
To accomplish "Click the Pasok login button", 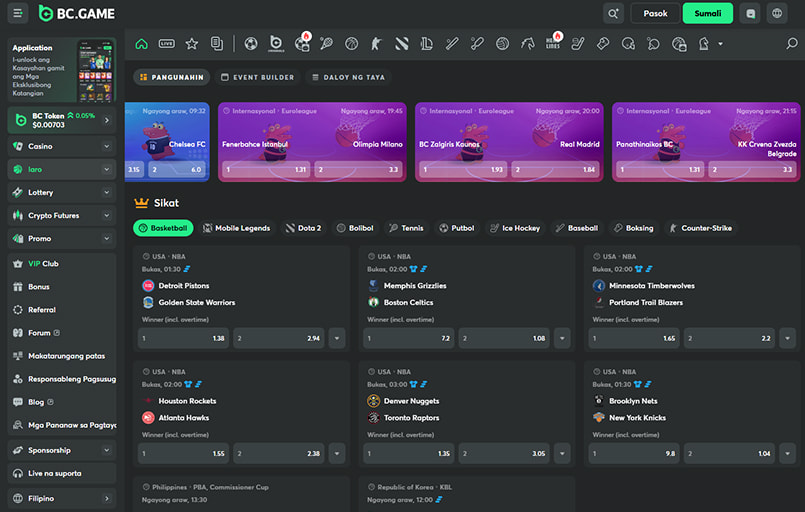I will (x=655, y=14).
